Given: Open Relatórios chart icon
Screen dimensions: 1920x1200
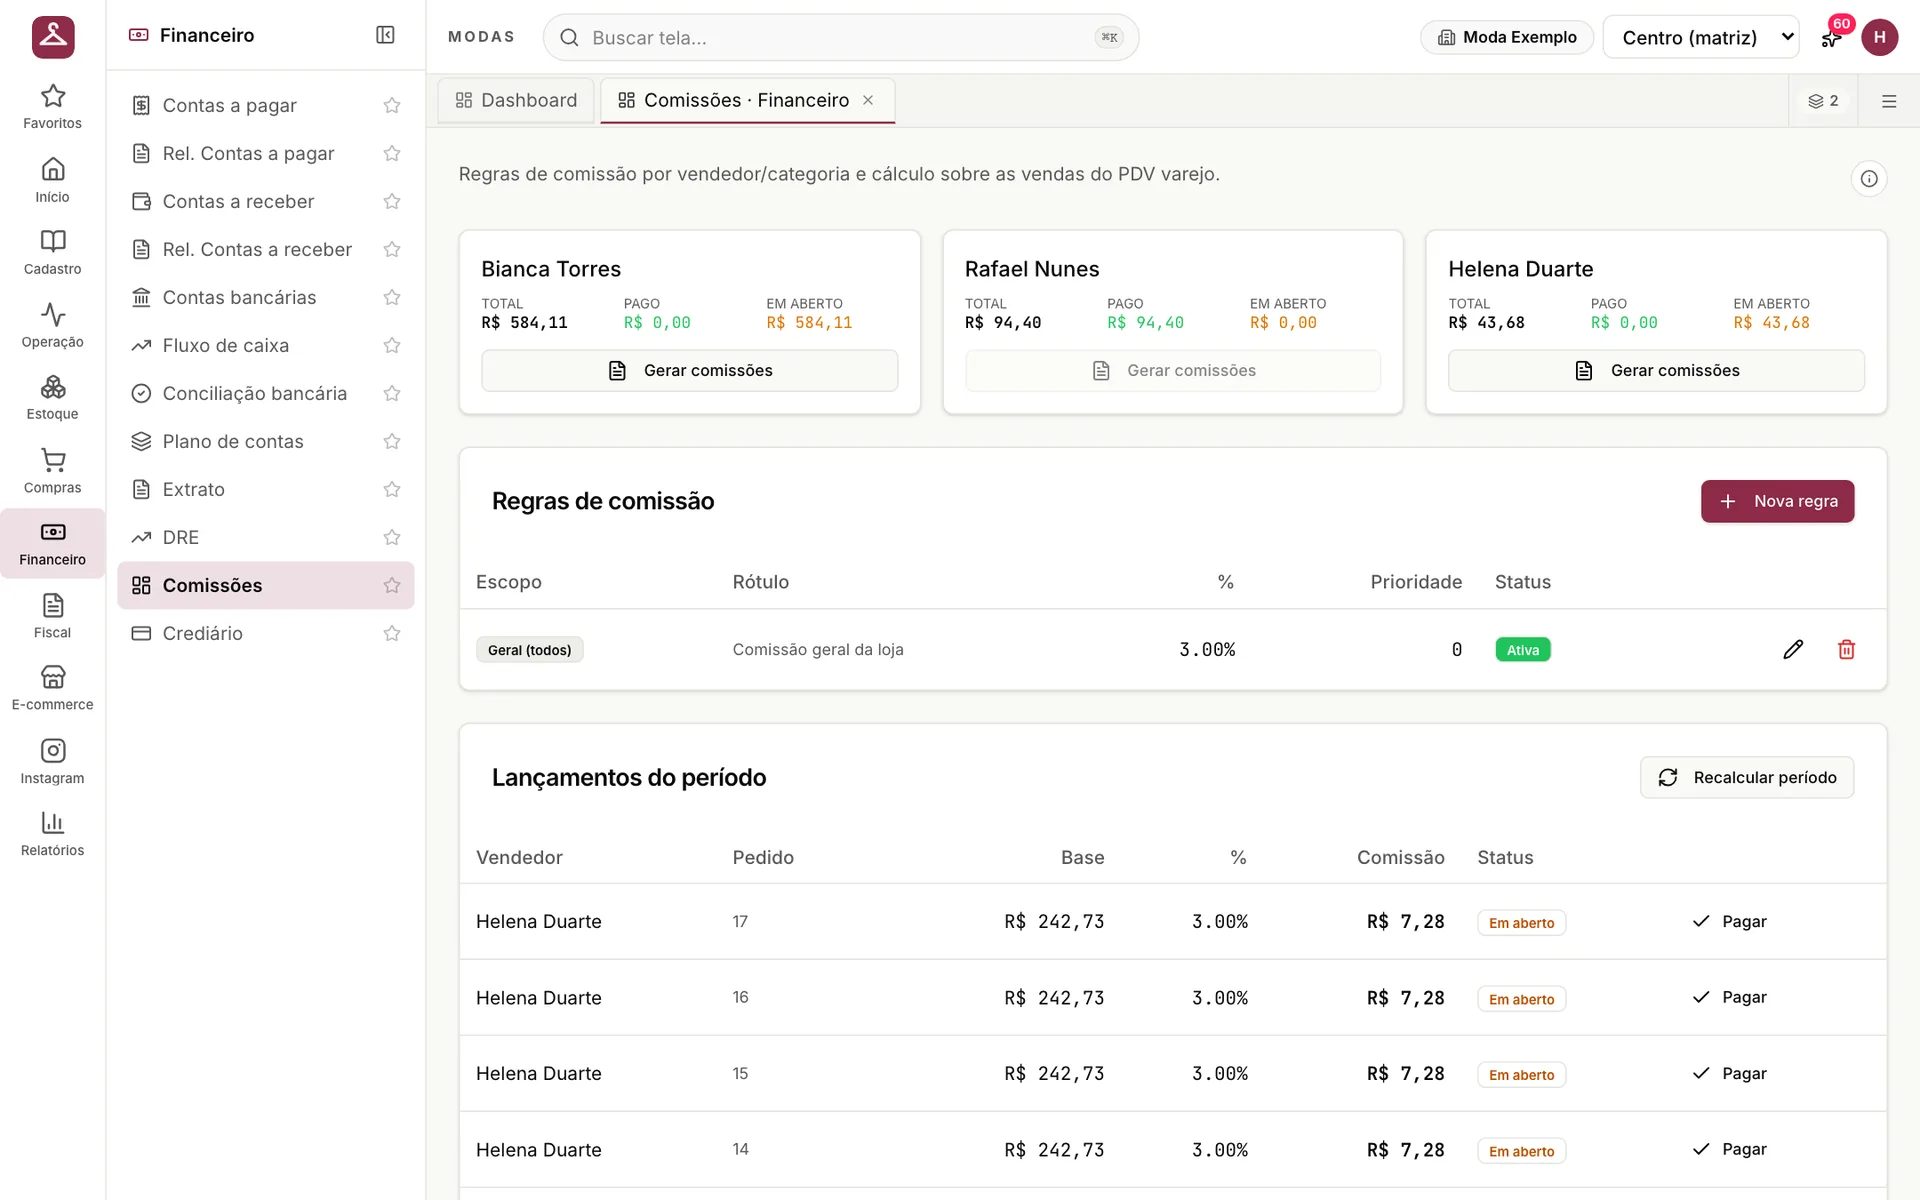Looking at the screenshot, I should (x=52, y=835).
